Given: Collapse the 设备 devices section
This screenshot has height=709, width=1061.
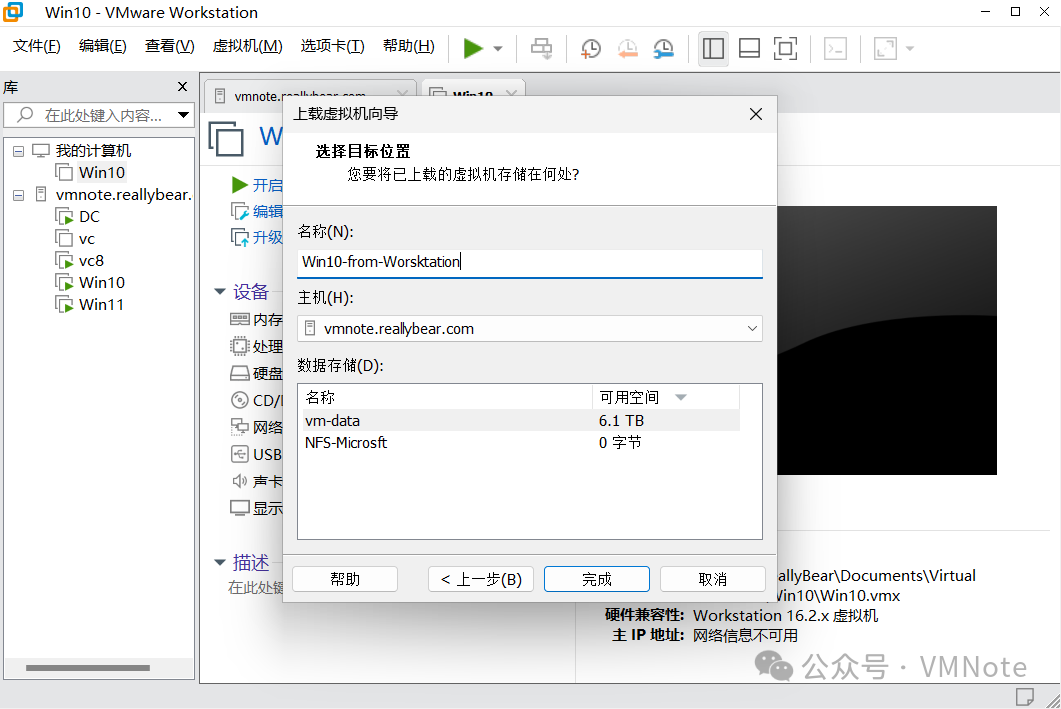Looking at the screenshot, I should (x=220, y=292).
